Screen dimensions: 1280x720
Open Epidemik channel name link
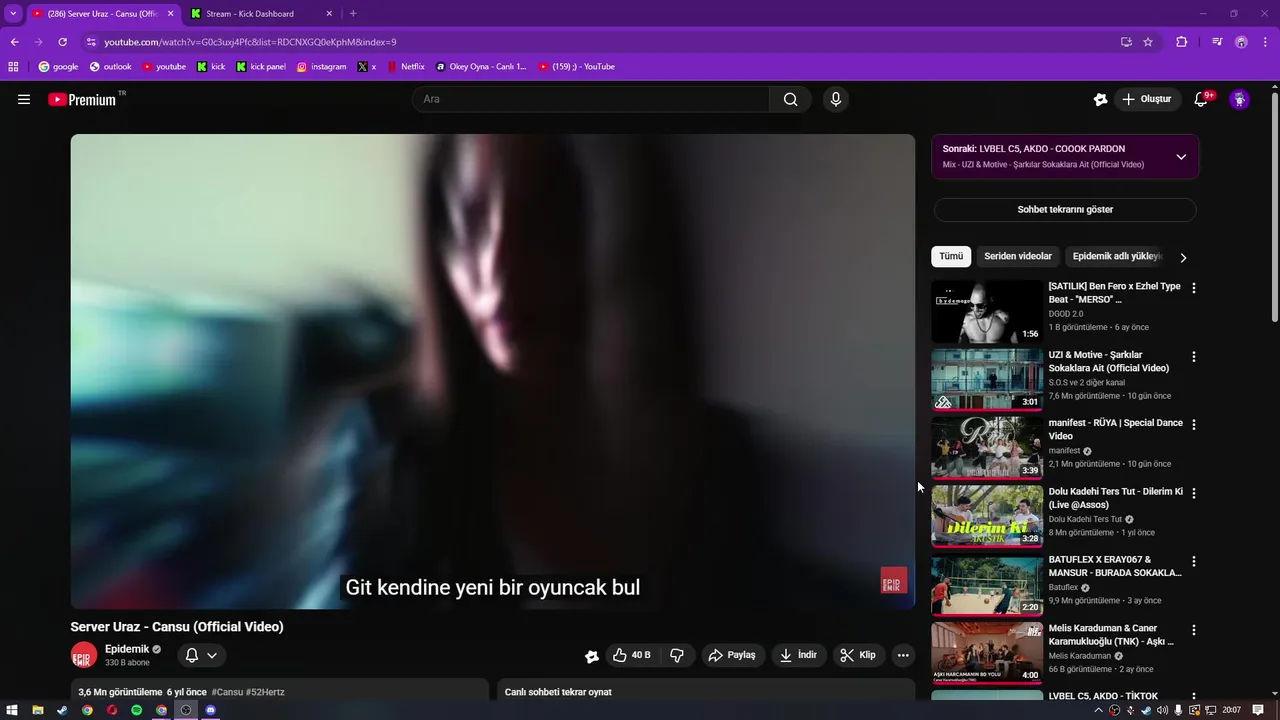(x=127, y=649)
